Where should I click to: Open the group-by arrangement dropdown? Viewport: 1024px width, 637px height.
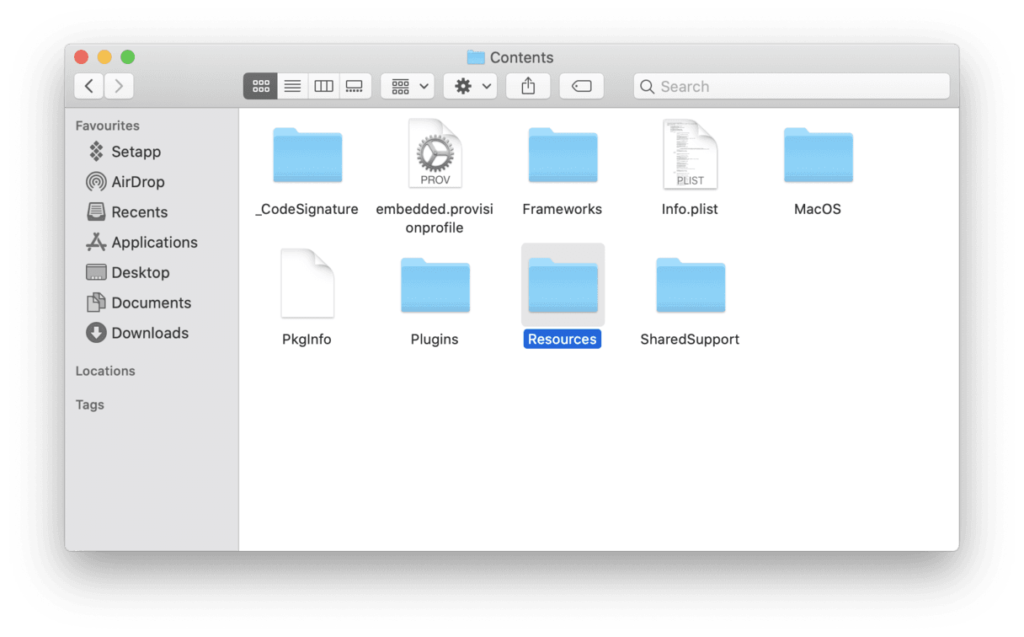coord(408,86)
